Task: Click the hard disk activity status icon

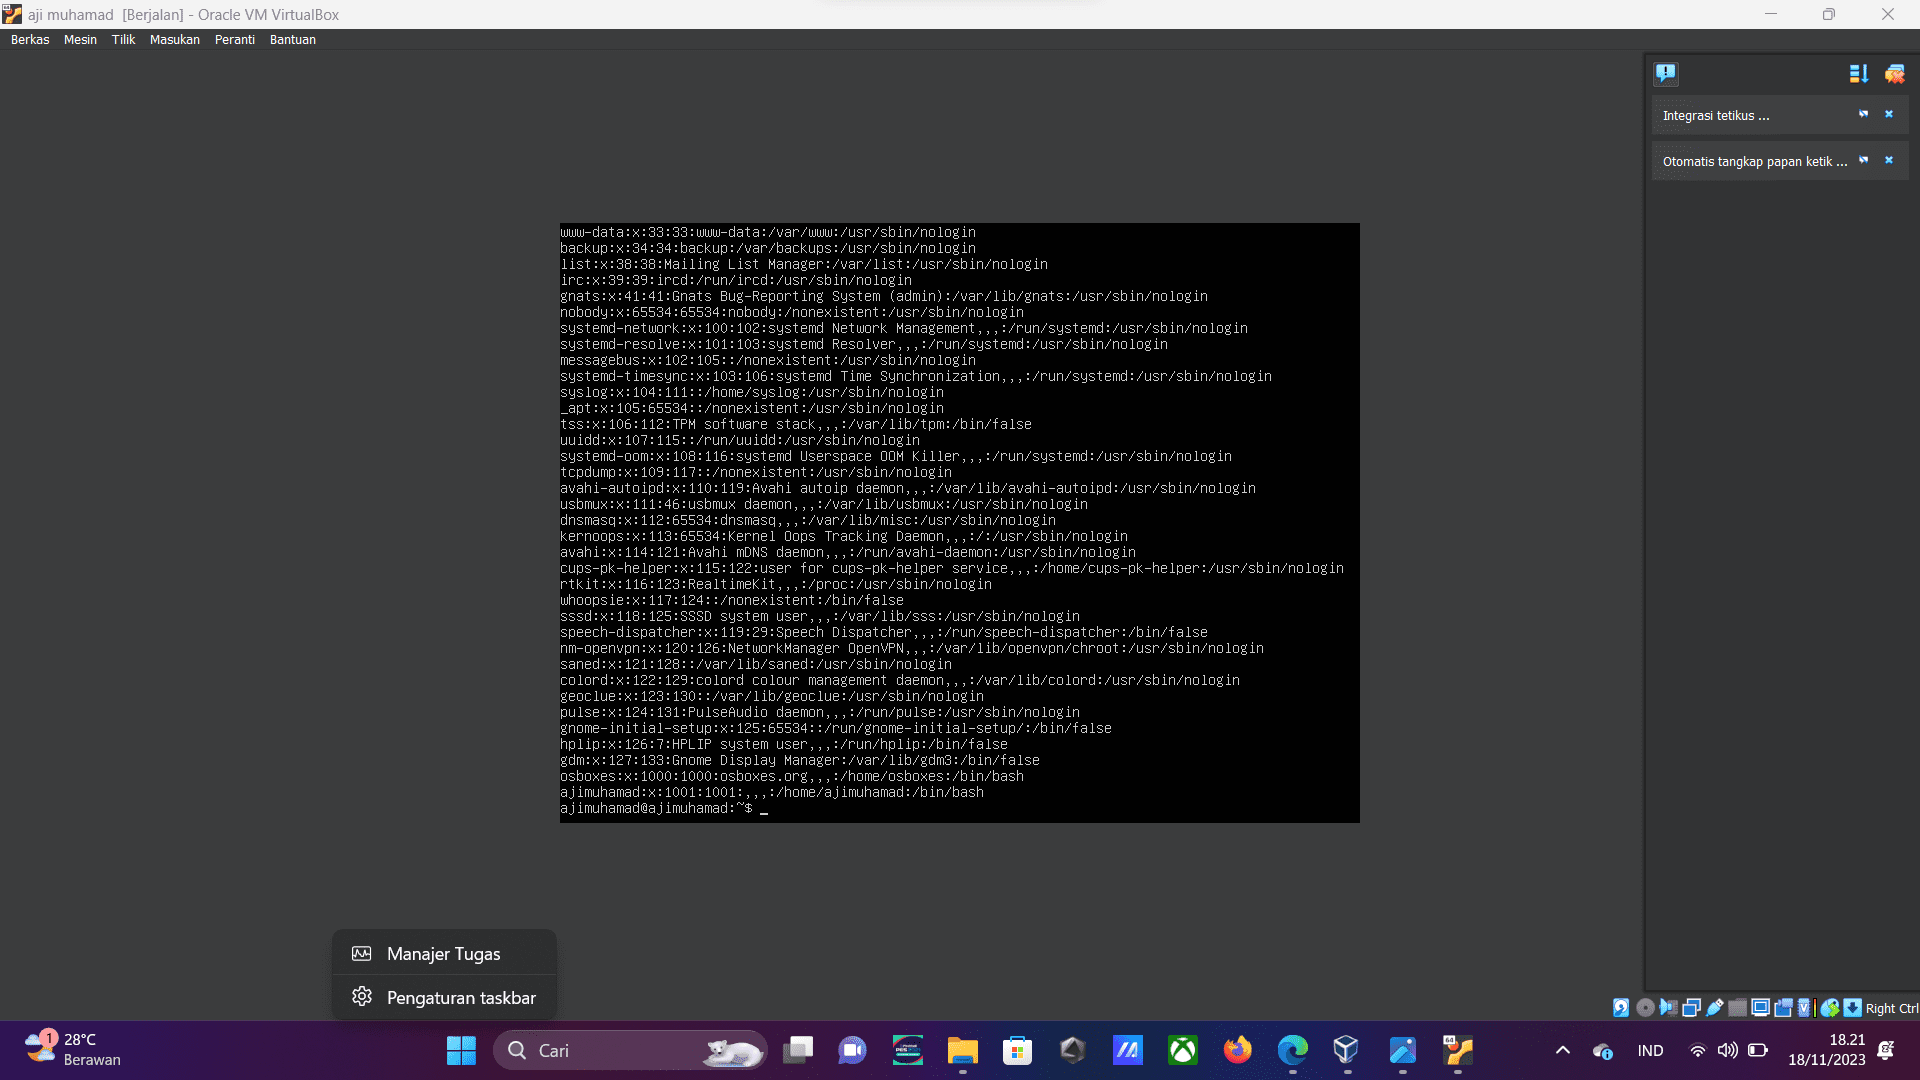Action: click(1621, 1008)
